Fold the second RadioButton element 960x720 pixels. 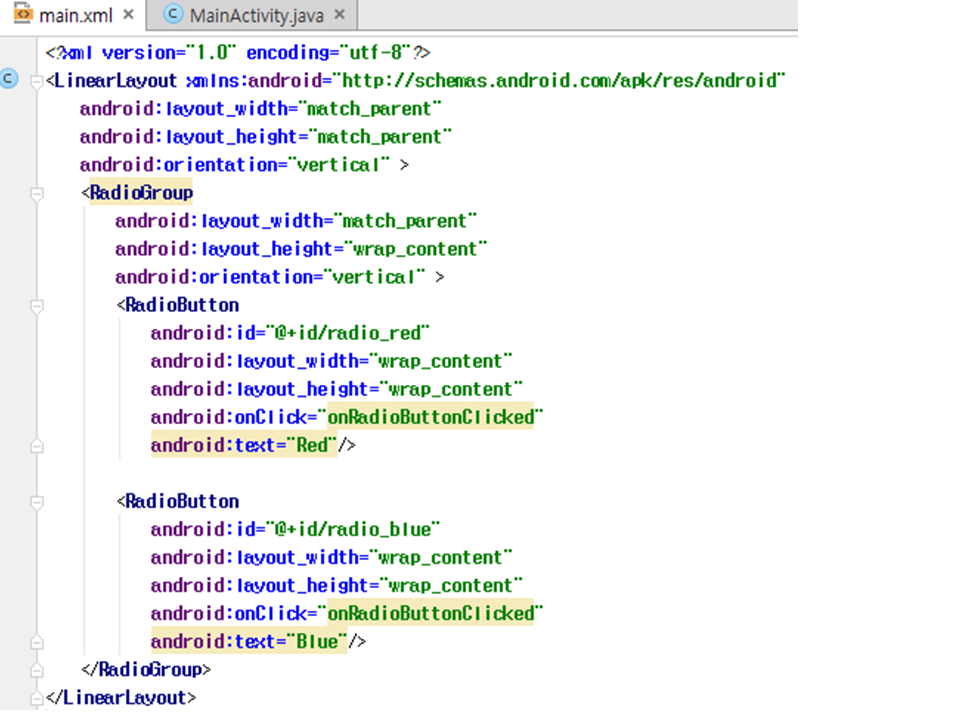(37, 501)
